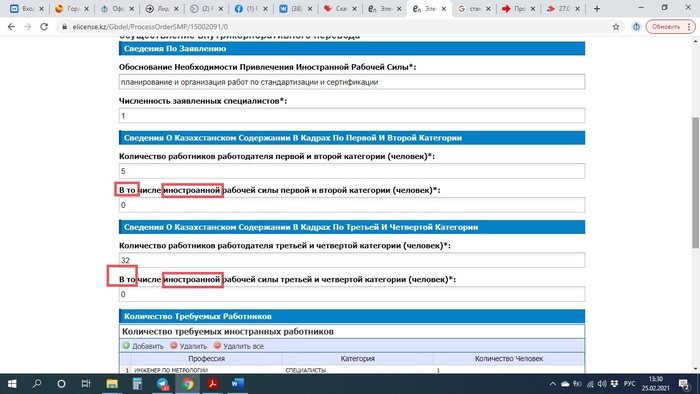Click foreign workforce first-second category field
This screenshot has height=394, width=700.
[352, 205]
